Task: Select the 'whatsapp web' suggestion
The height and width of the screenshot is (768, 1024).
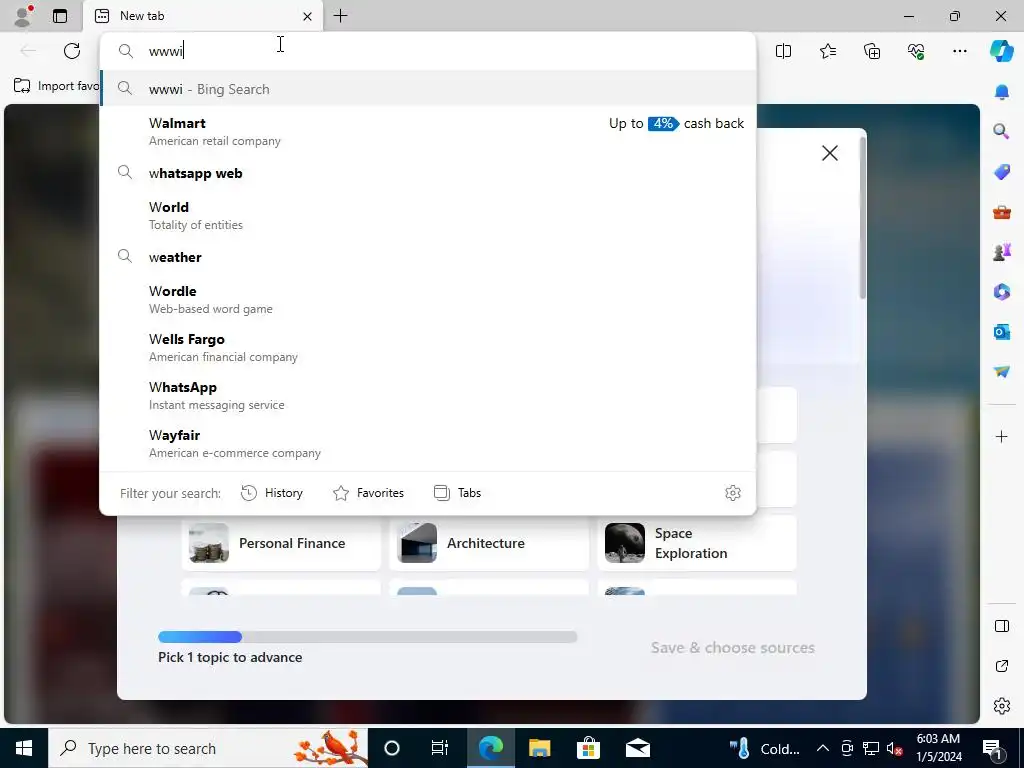Action: click(428, 173)
